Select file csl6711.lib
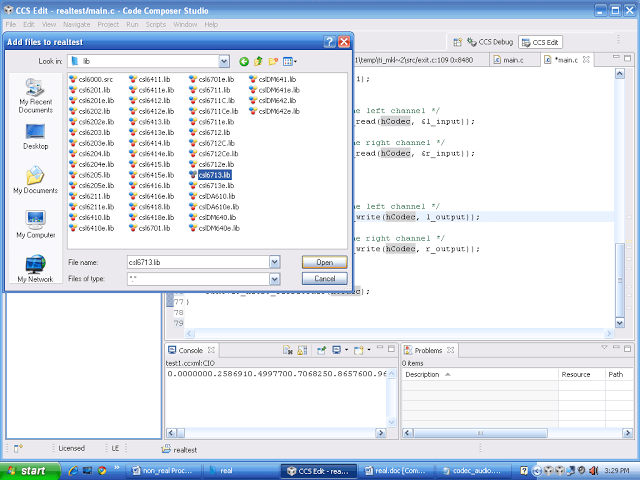 pyautogui.click(x=210, y=90)
